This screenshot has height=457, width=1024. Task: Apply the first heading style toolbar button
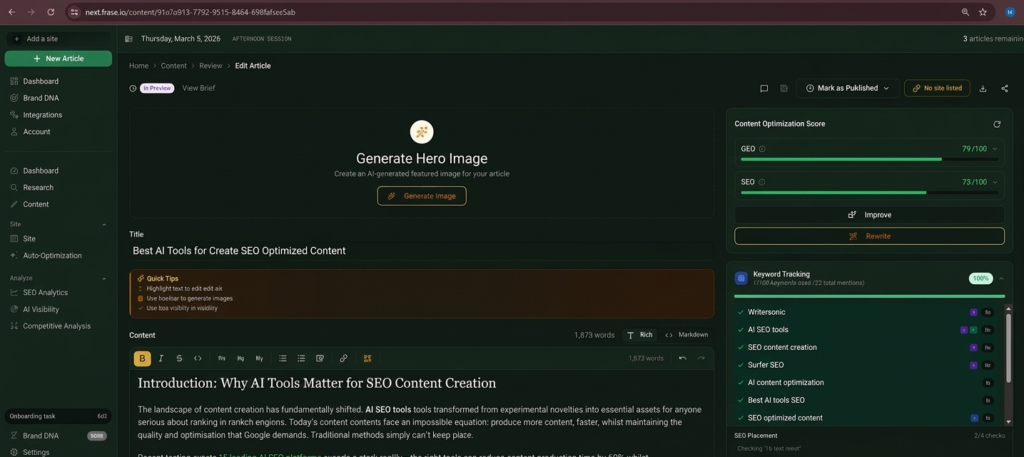coord(221,358)
